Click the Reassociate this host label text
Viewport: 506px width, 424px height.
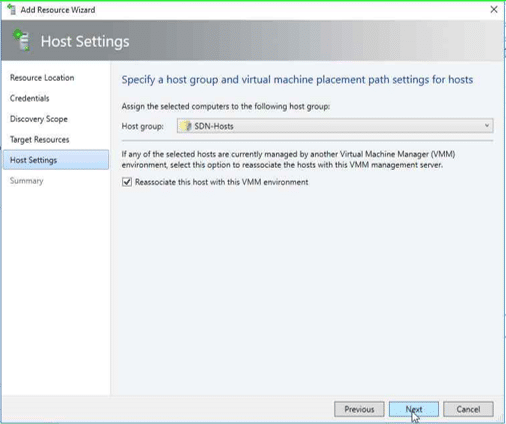pos(221,182)
